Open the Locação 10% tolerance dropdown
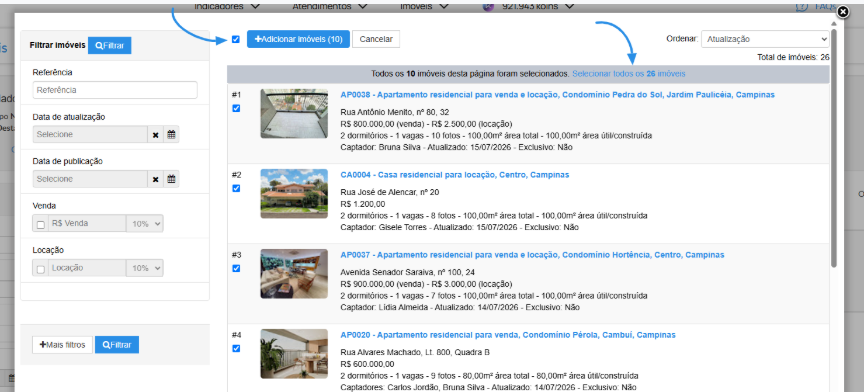 [x=145, y=268]
